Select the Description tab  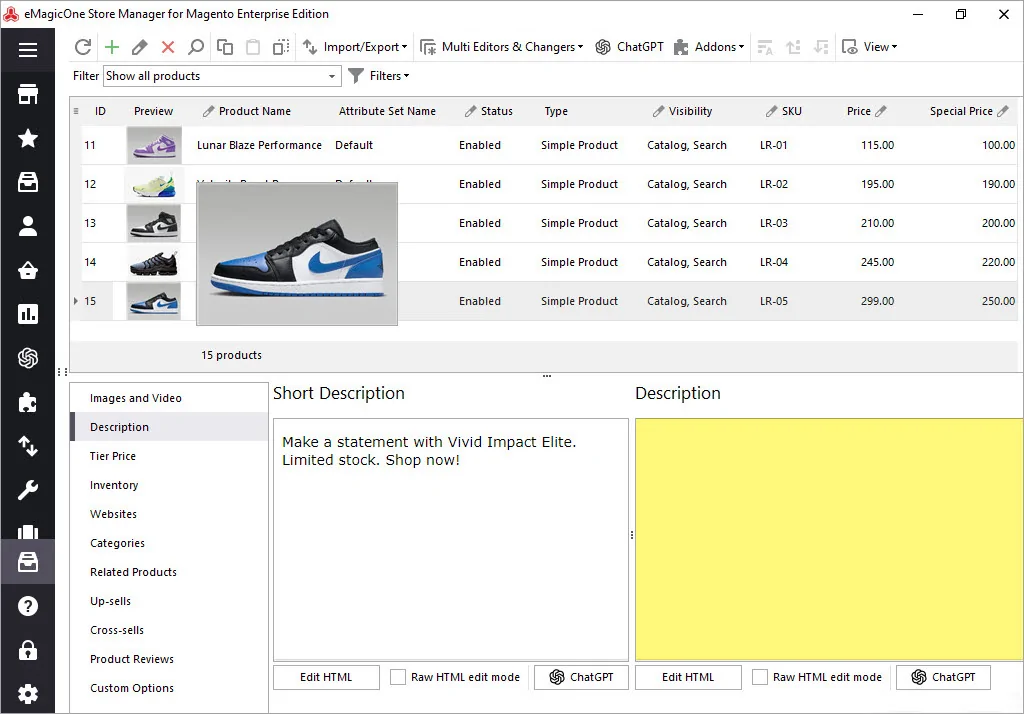pyautogui.click(x=169, y=427)
